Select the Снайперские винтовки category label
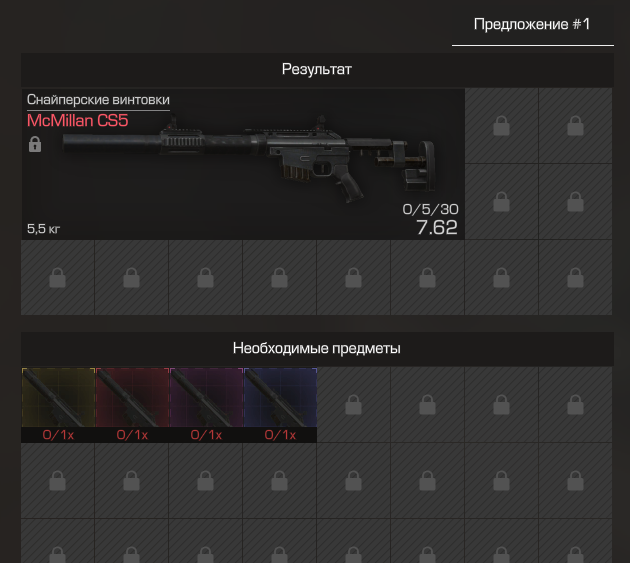 98,100
